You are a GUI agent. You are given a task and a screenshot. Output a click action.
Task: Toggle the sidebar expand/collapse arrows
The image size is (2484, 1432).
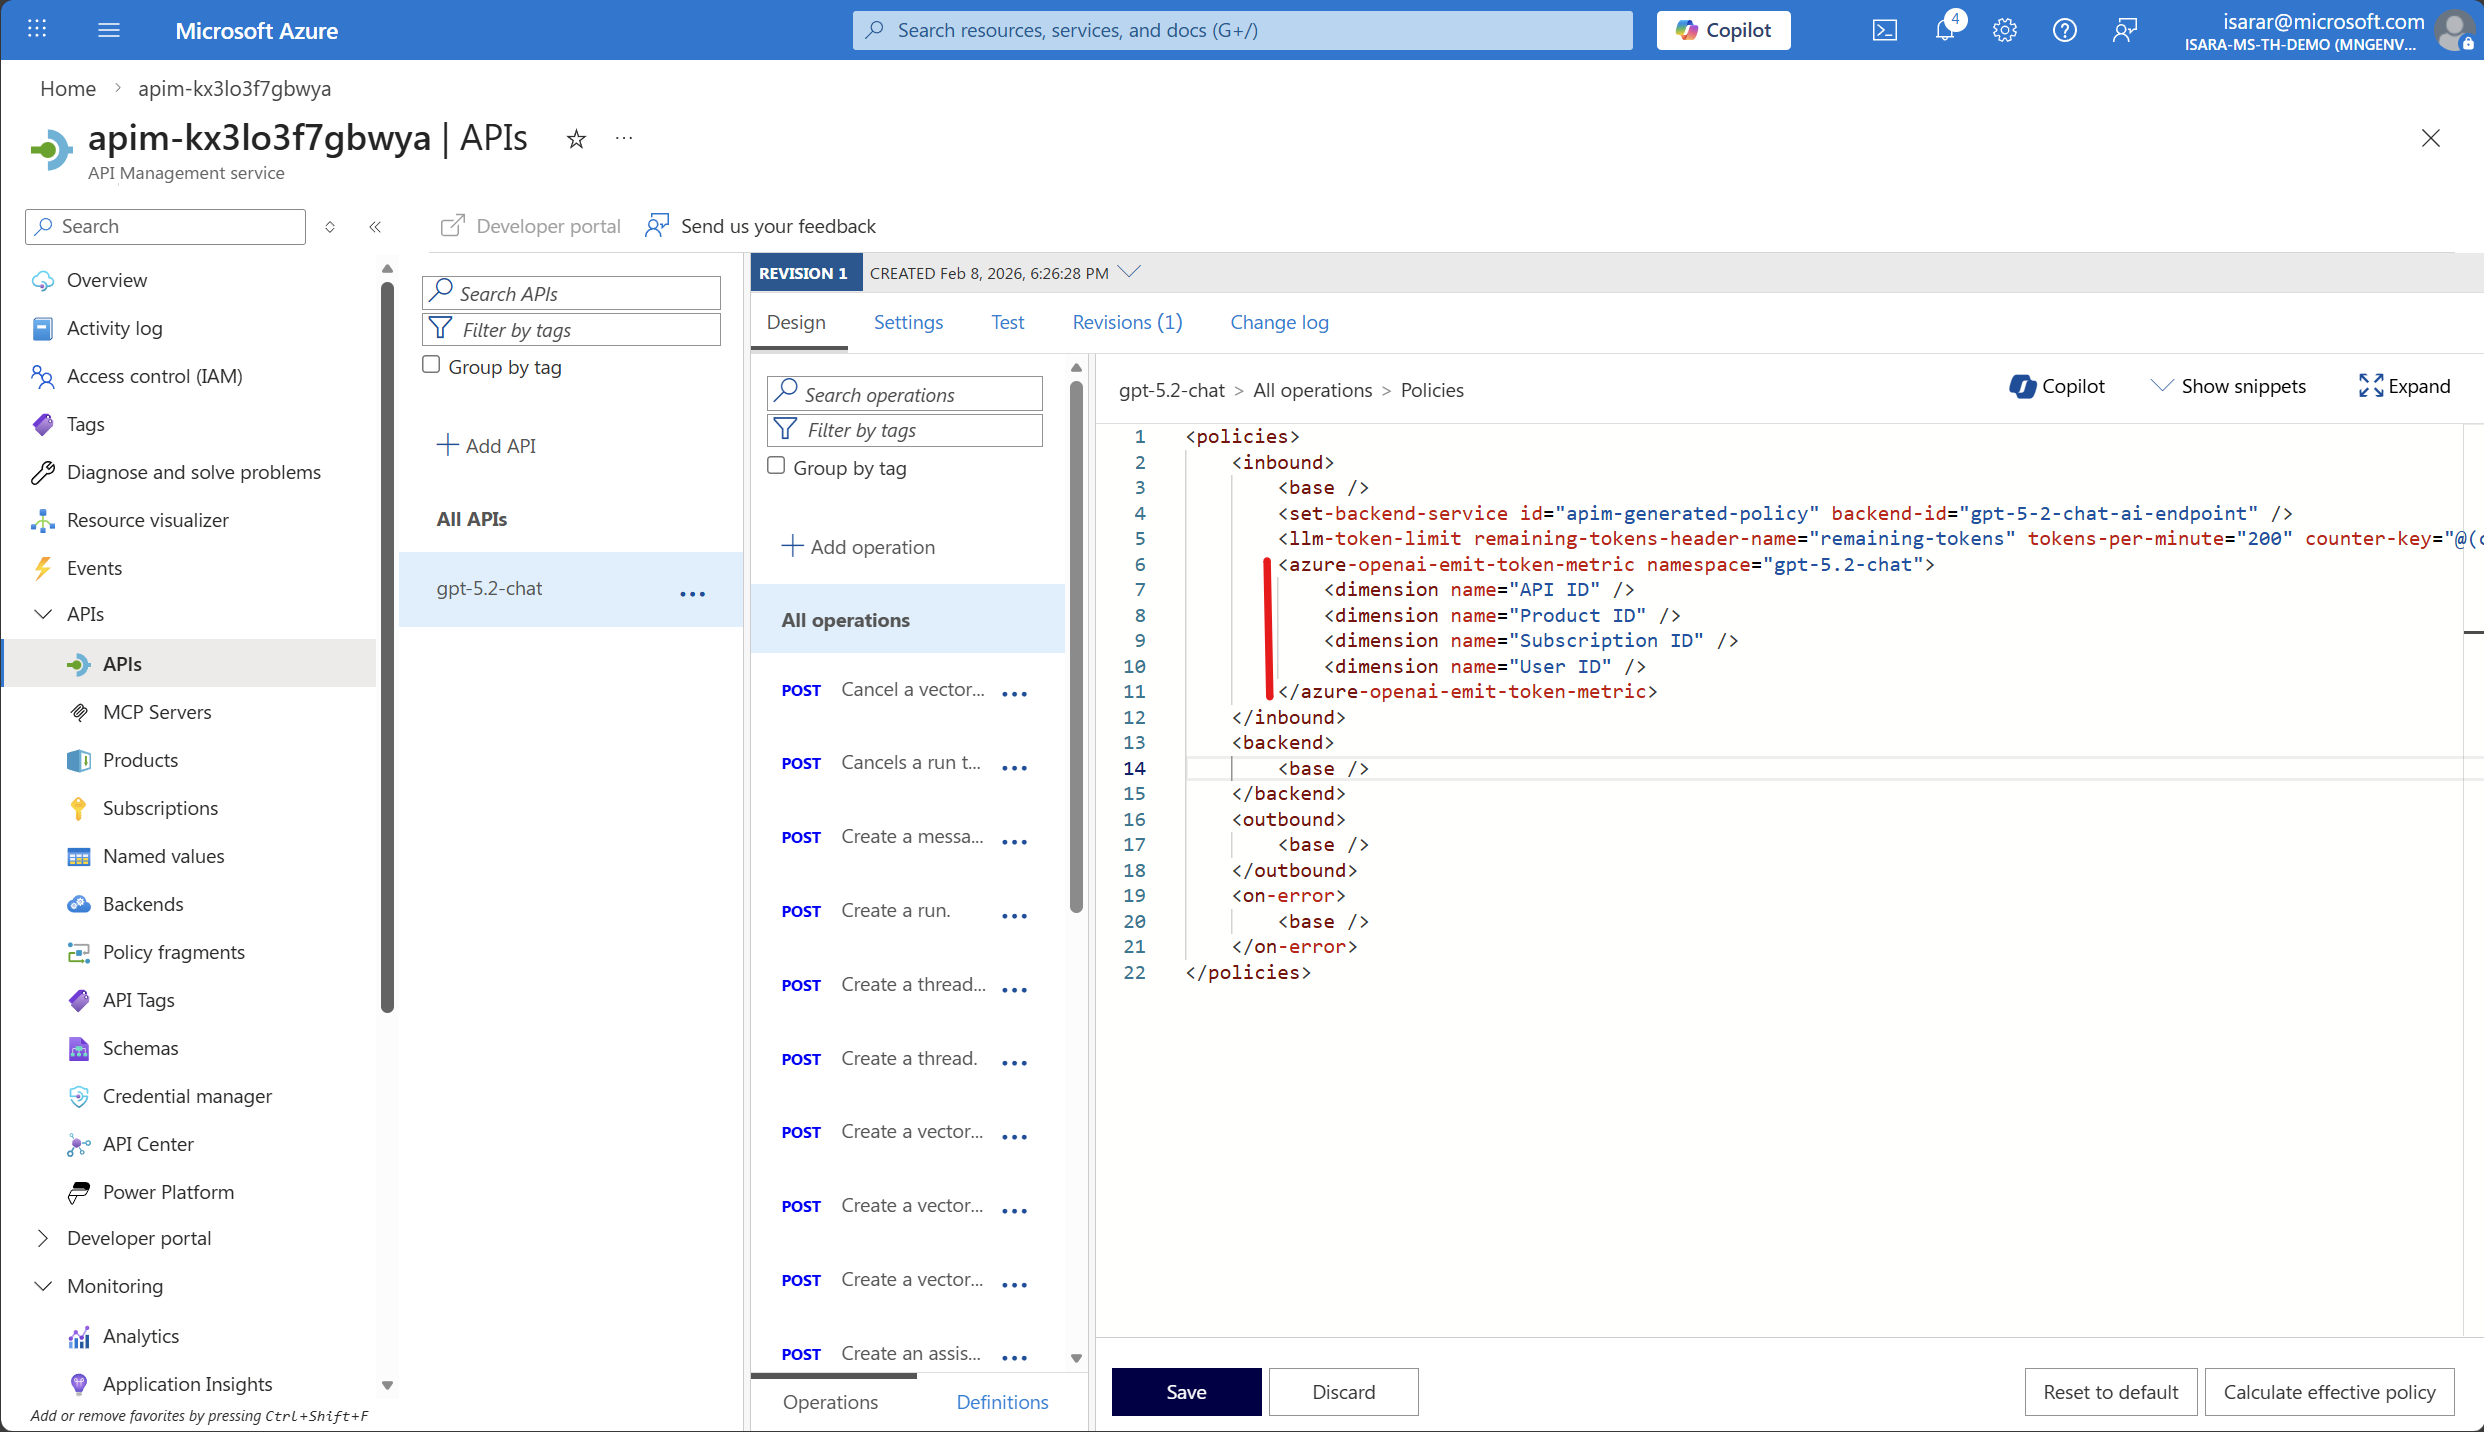330,227
